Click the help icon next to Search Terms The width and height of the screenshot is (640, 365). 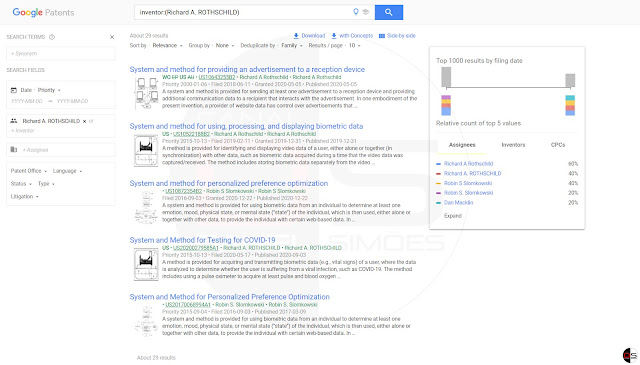(x=52, y=37)
